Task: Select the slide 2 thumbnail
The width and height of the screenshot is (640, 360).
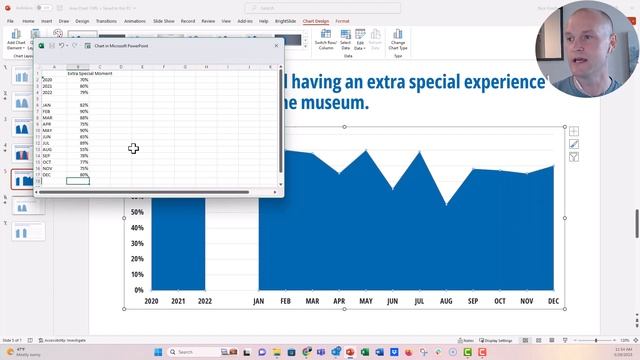Action: (x=22, y=102)
